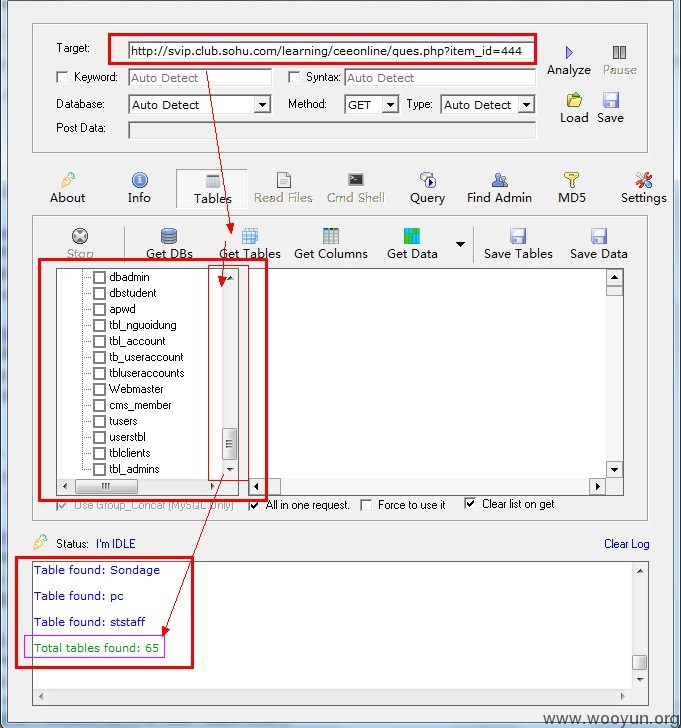681x728 pixels.
Task: Click the Clear Log link
Action: 626,544
